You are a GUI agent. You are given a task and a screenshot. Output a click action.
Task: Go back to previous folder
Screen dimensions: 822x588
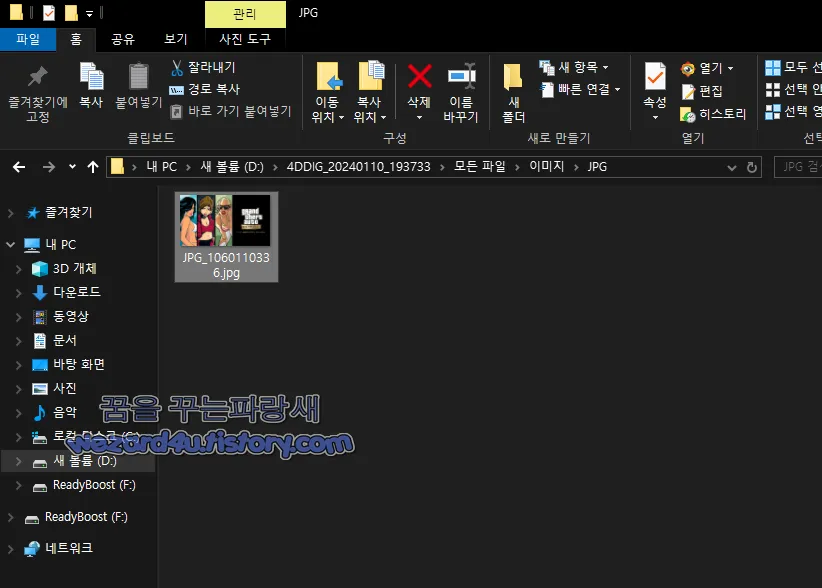[x=19, y=167]
